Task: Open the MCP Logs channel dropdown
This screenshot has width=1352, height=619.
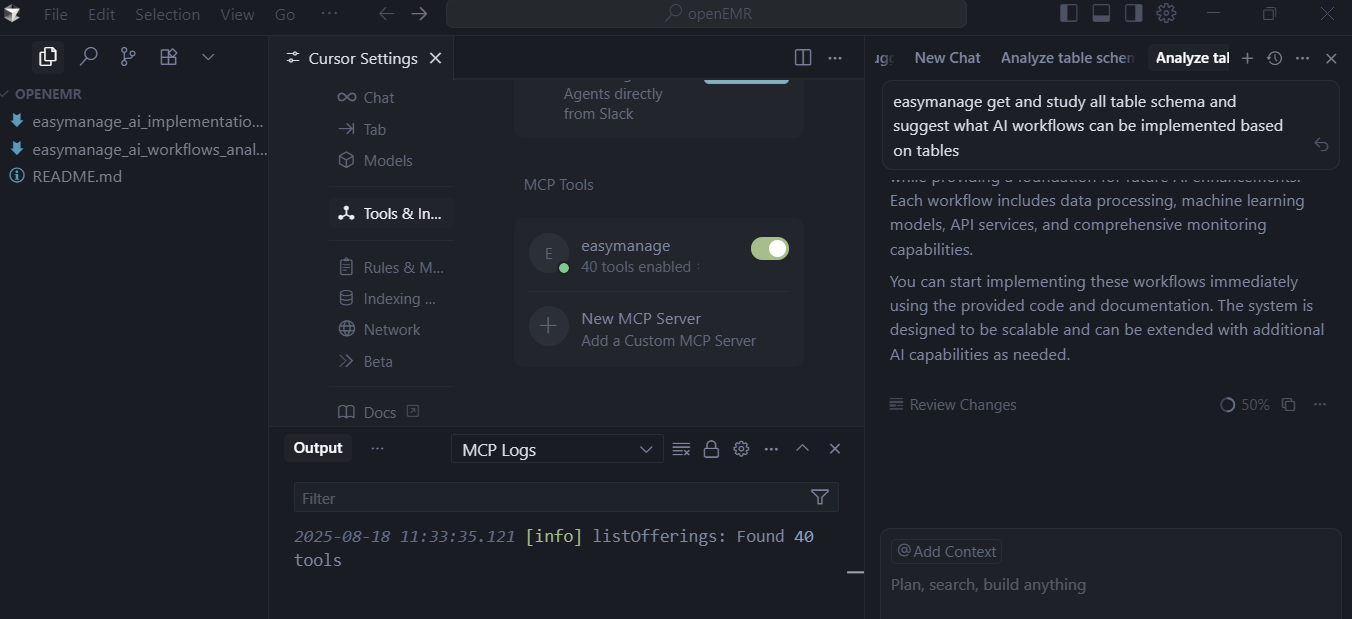Action: [x=557, y=449]
